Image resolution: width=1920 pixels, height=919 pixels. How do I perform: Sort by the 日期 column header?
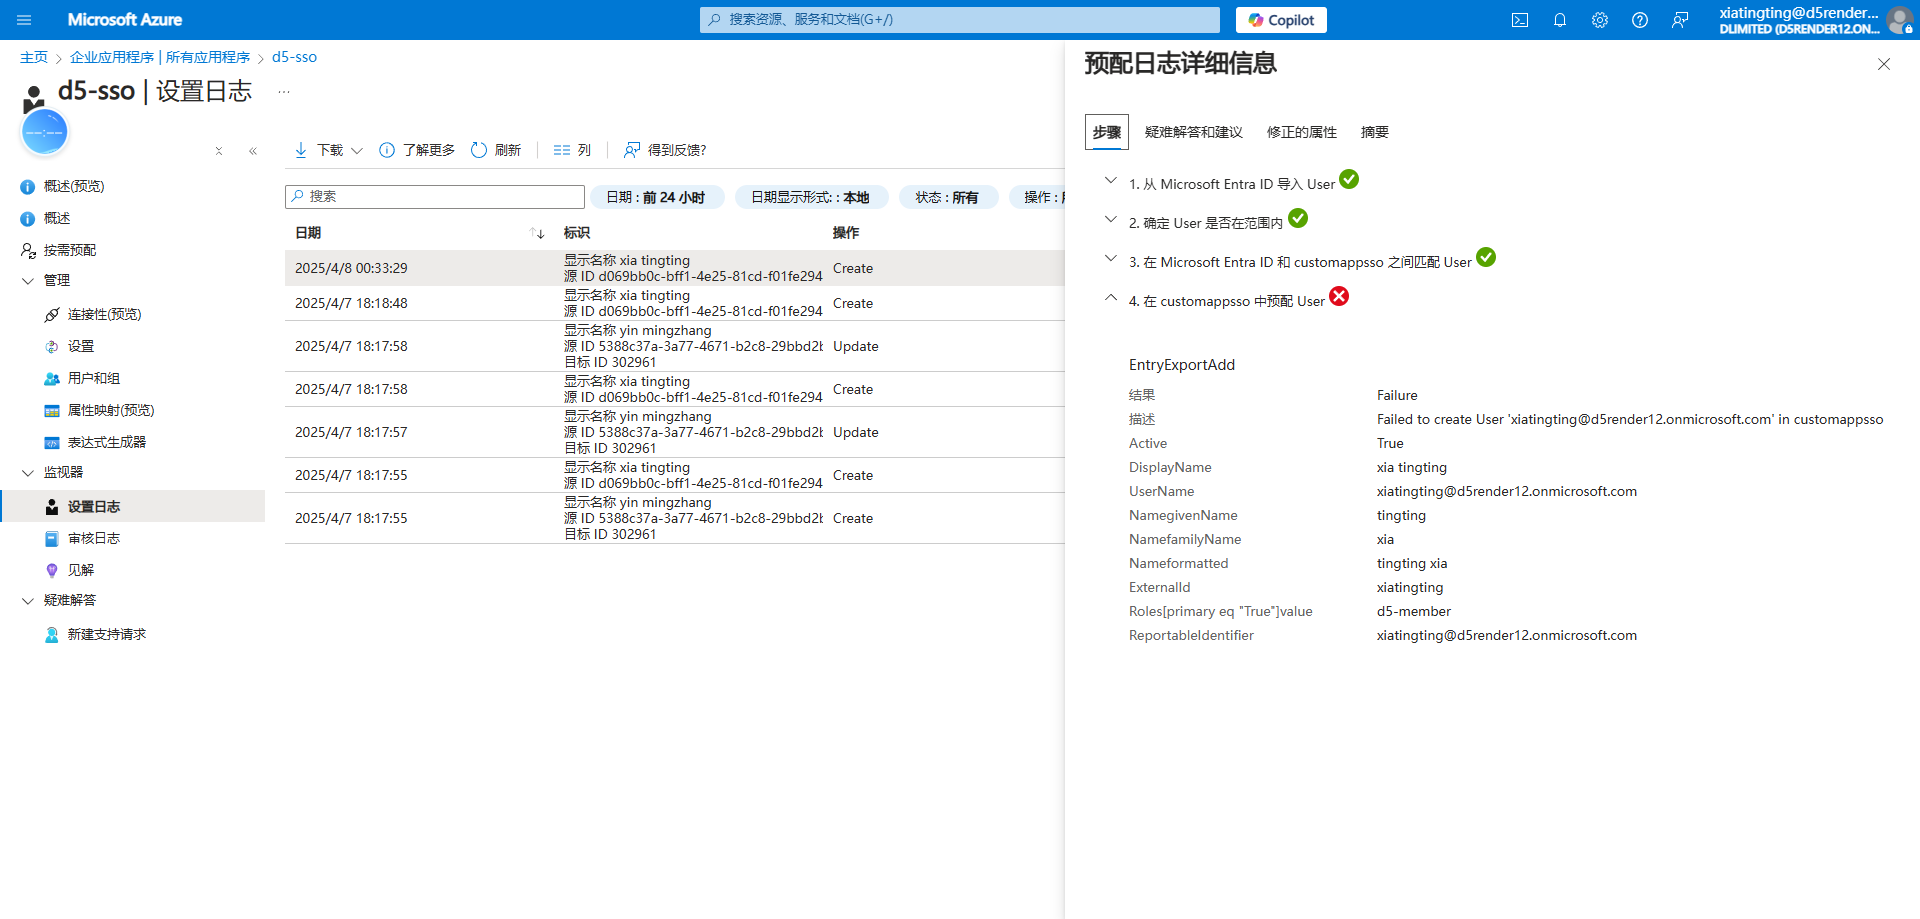308,233
